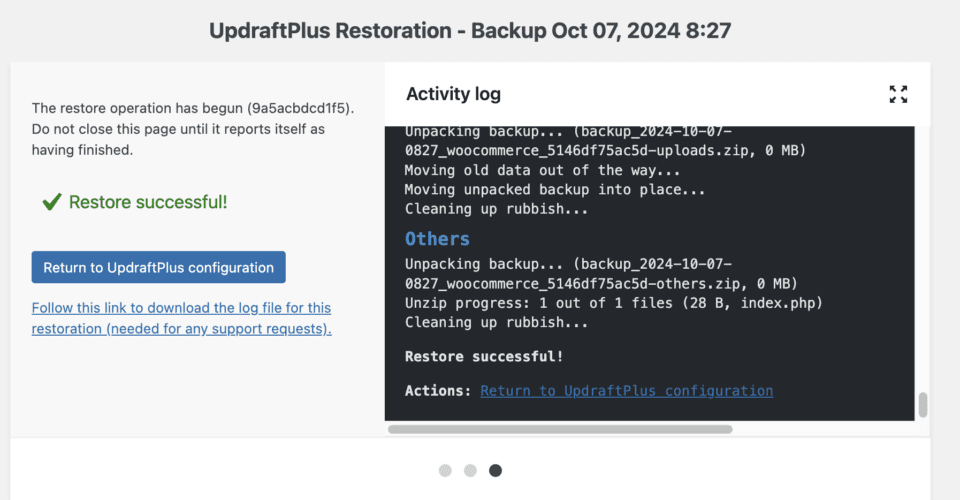Image resolution: width=960 pixels, height=500 pixels.
Task: Click 'The restore operation has begun' text
Action: tap(193, 108)
